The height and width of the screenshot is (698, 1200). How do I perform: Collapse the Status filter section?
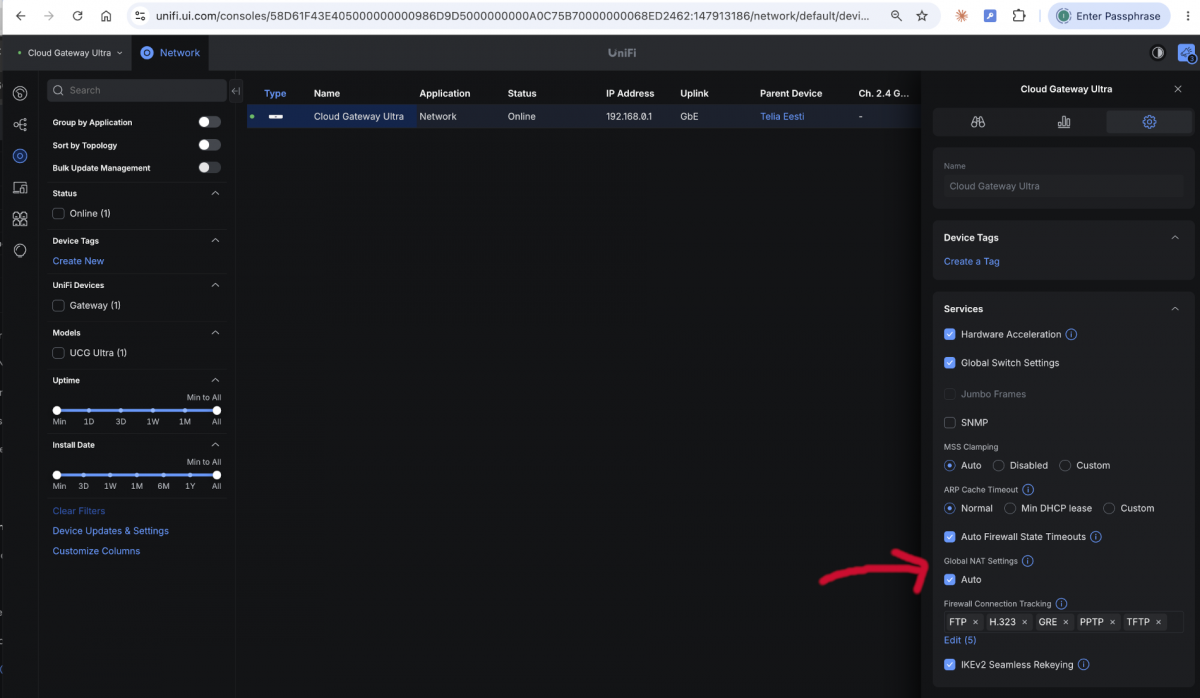(x=215, y=193)
